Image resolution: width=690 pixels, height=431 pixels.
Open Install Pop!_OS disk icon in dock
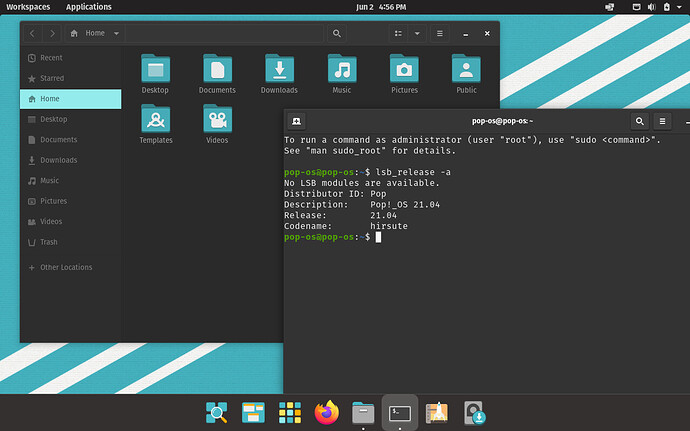474,413
